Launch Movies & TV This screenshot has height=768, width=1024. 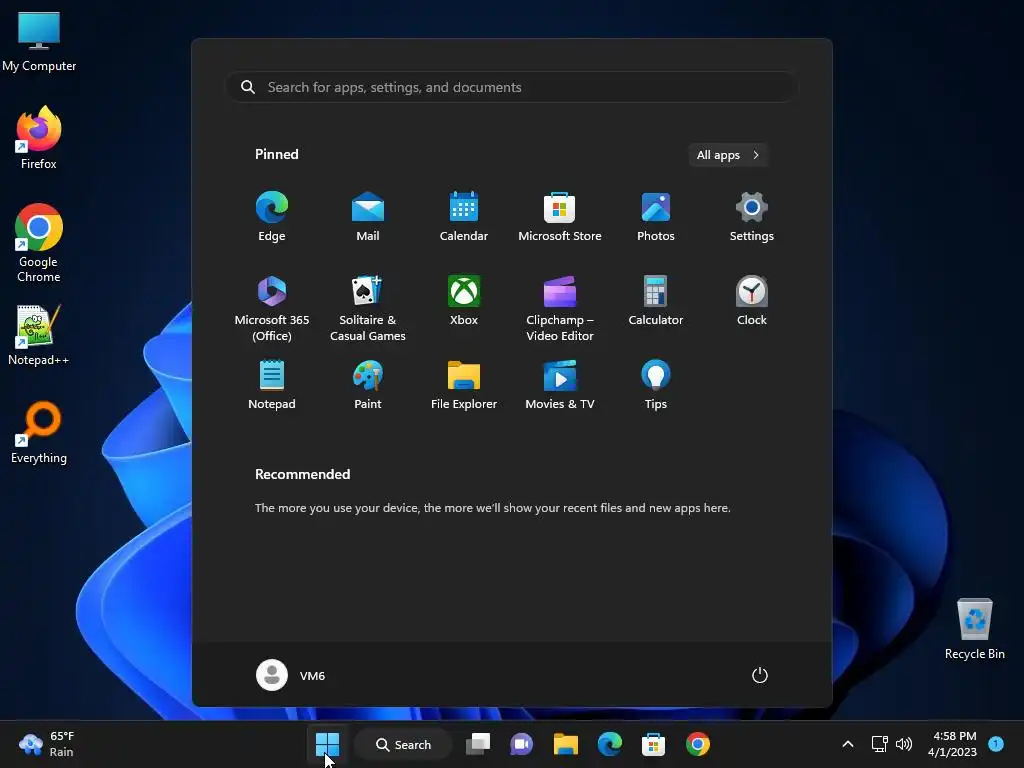tap(560, 385)
